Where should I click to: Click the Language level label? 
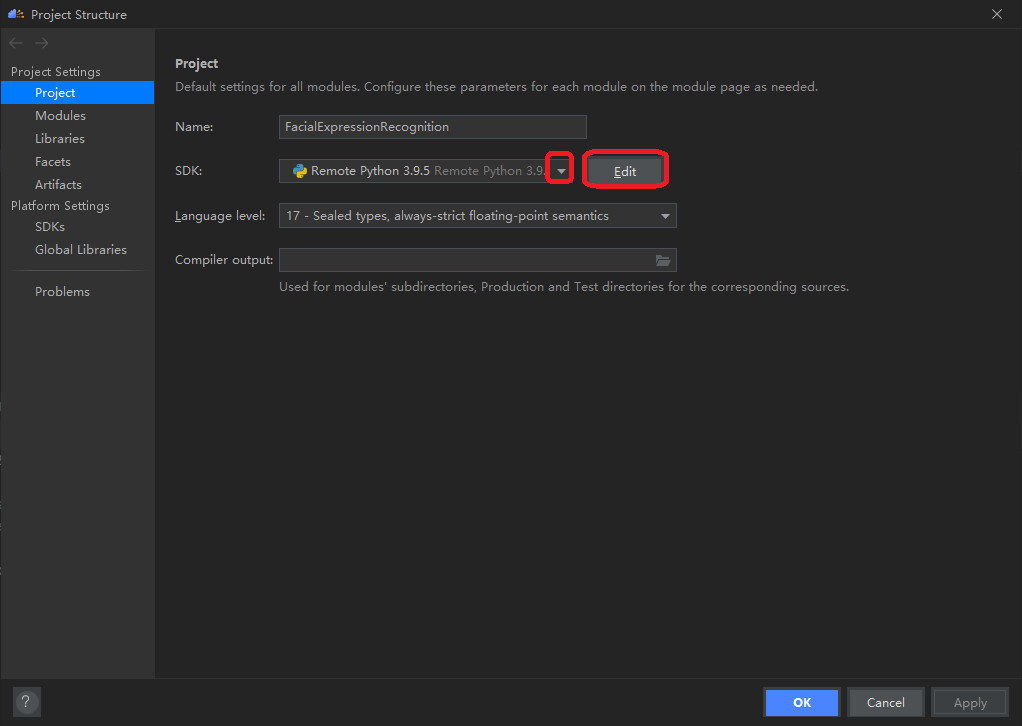(220, 216)
